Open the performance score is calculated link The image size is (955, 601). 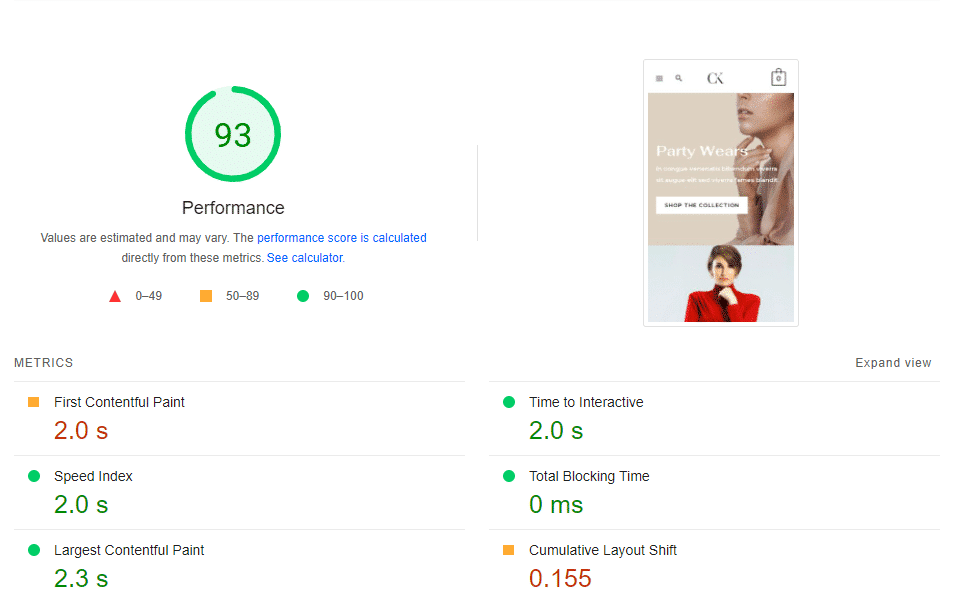[x=342, y=238]
